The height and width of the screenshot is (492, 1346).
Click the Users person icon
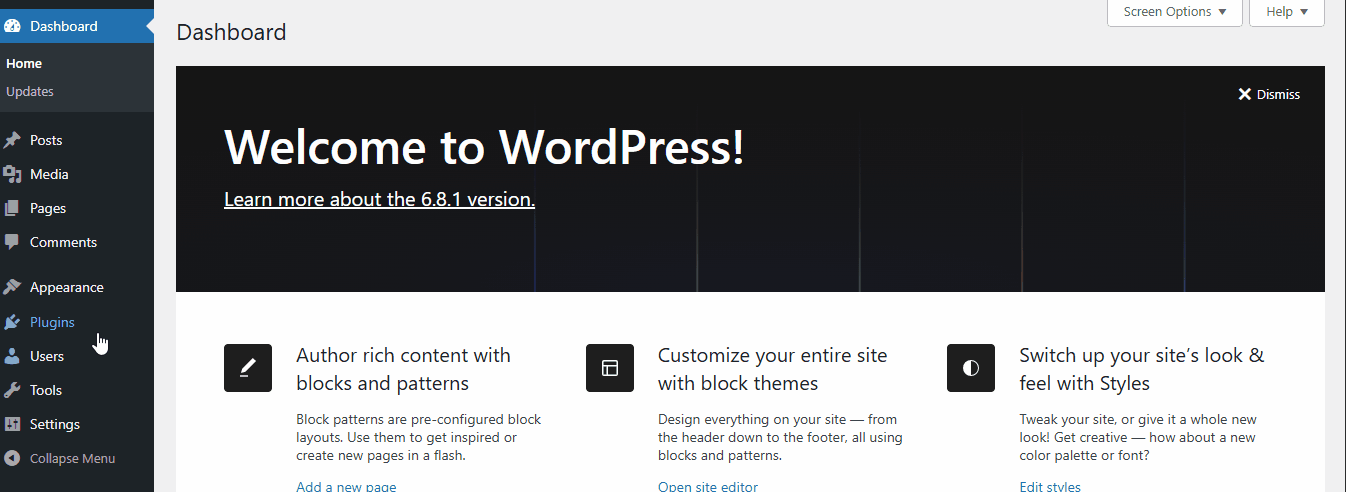pyautogui.click(x=12, y=356)
